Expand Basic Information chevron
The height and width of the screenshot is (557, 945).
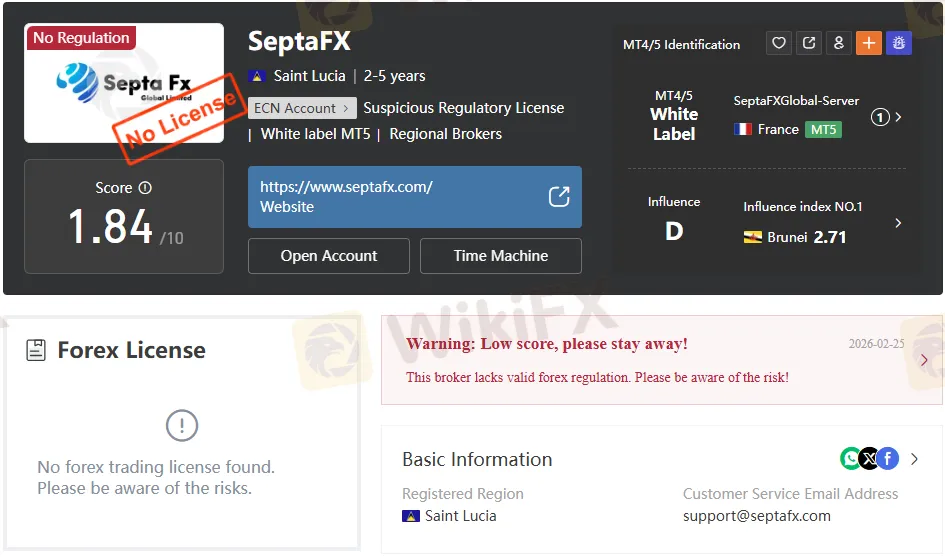click(x=914, y=459)
